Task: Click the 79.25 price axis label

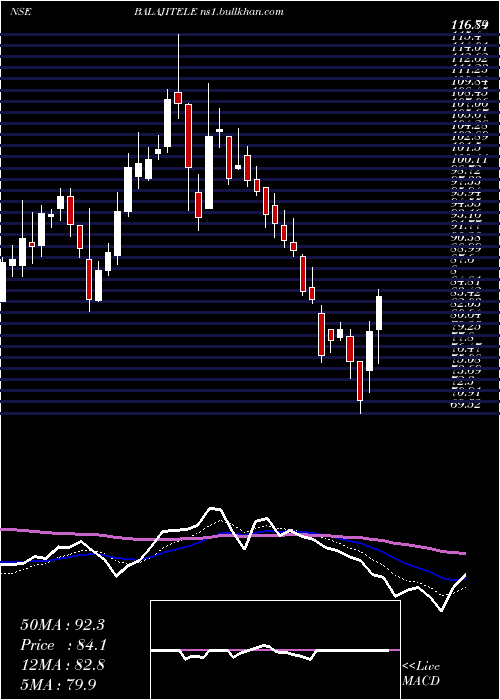Action: click(466, 327)
